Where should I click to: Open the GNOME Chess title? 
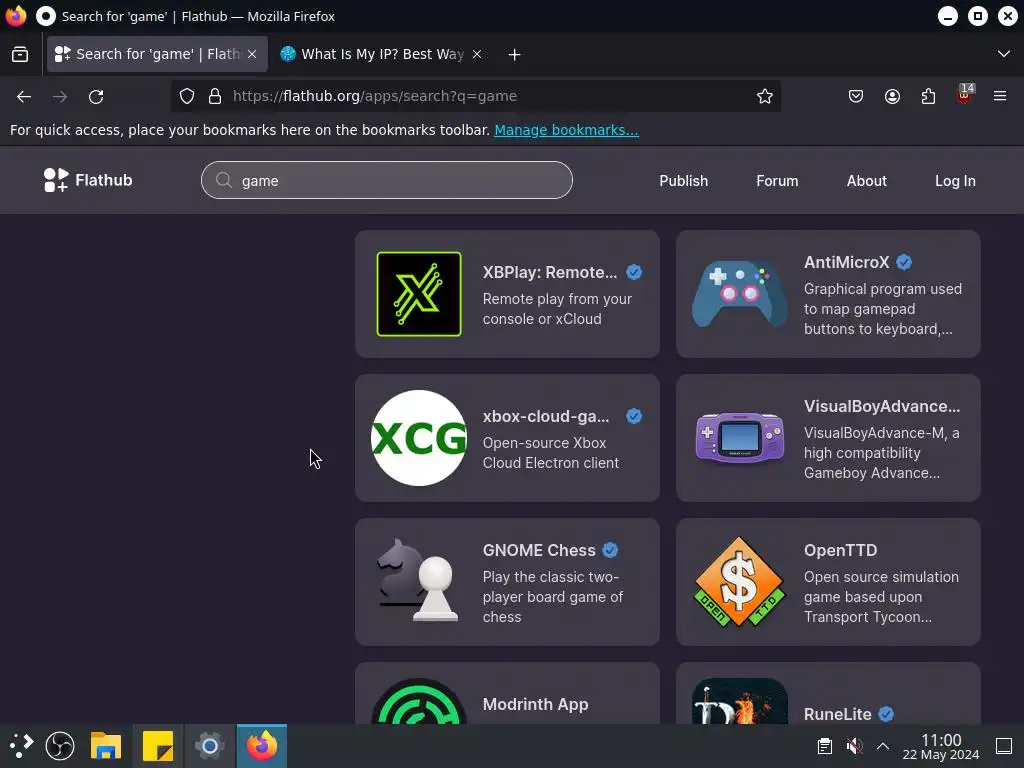[x=539, y=551]
